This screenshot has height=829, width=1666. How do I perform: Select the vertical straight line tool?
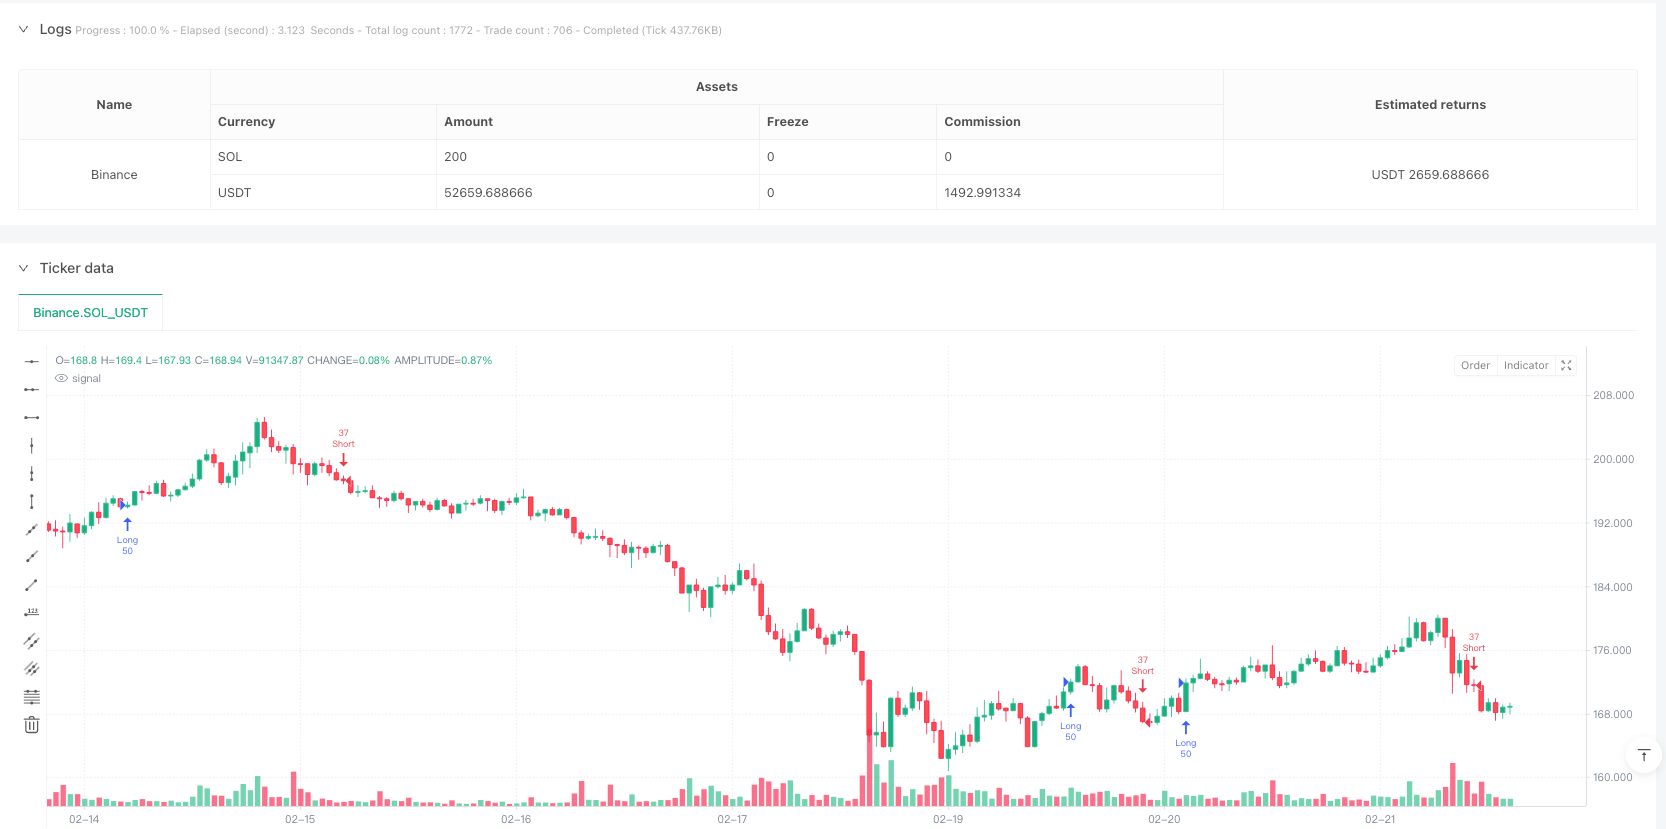pyautogui.click(x=31, y=445)
